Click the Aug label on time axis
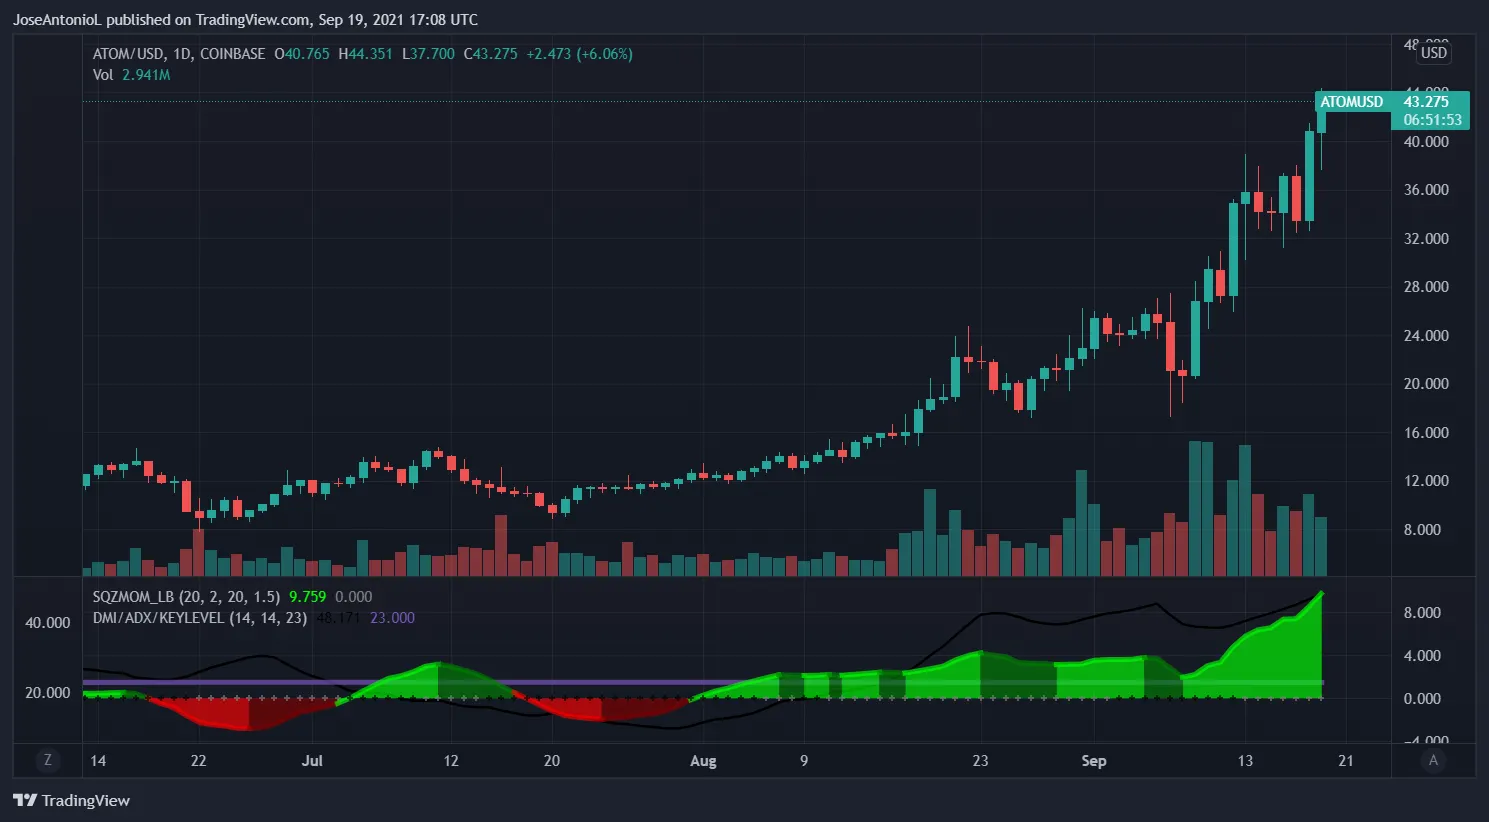The width and height of the screenshot is (1489, 822). (x=703, y=761)
